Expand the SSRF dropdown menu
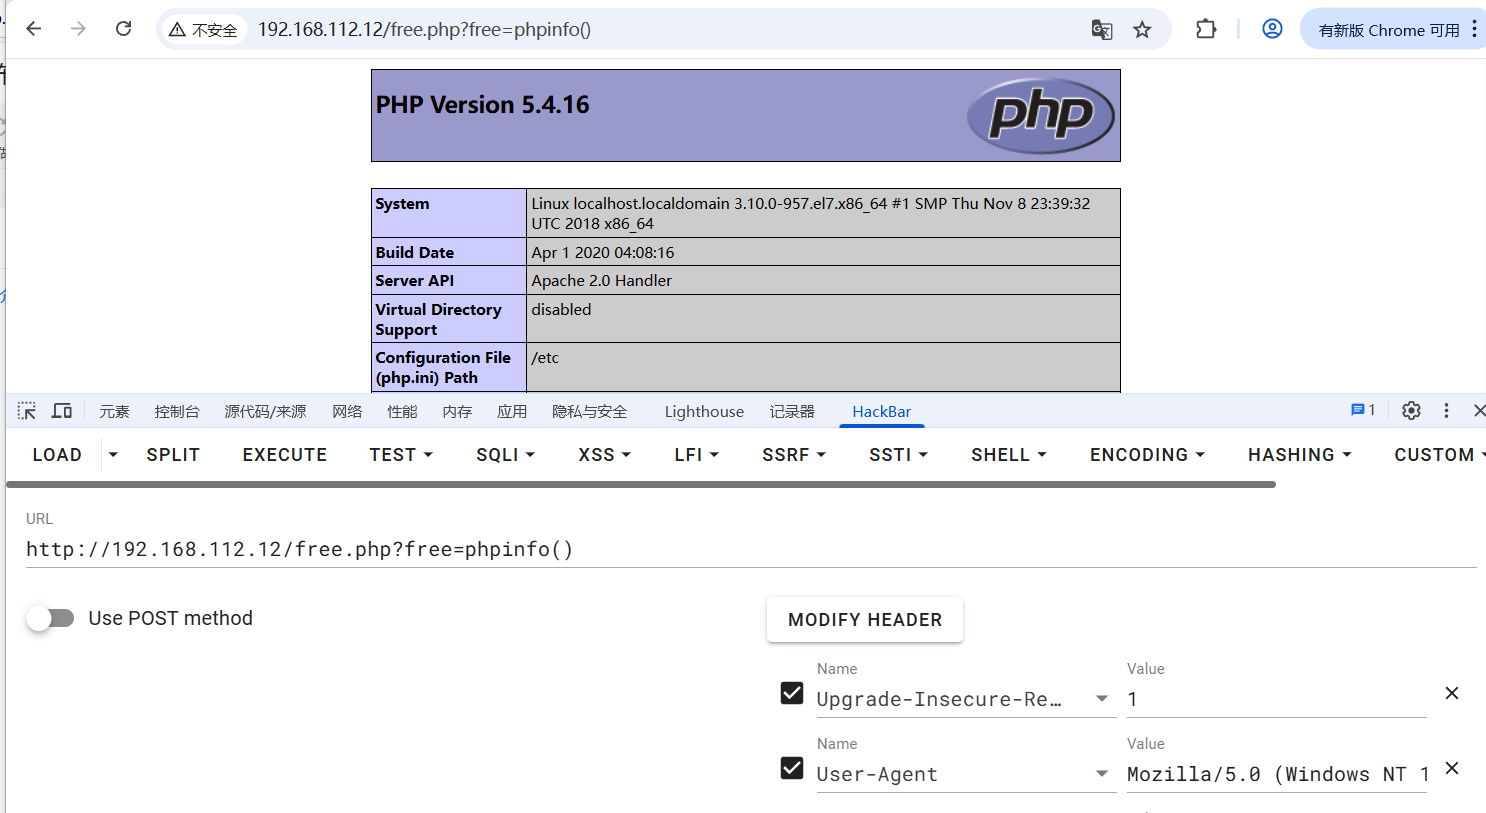This screenshot has height=813, width=1486. click(794, 454)
